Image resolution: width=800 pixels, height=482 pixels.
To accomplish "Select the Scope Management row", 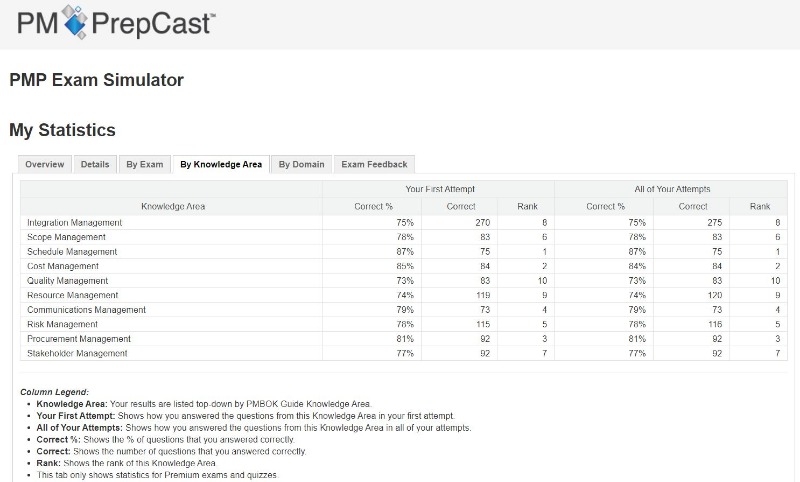I will [404, 237].
